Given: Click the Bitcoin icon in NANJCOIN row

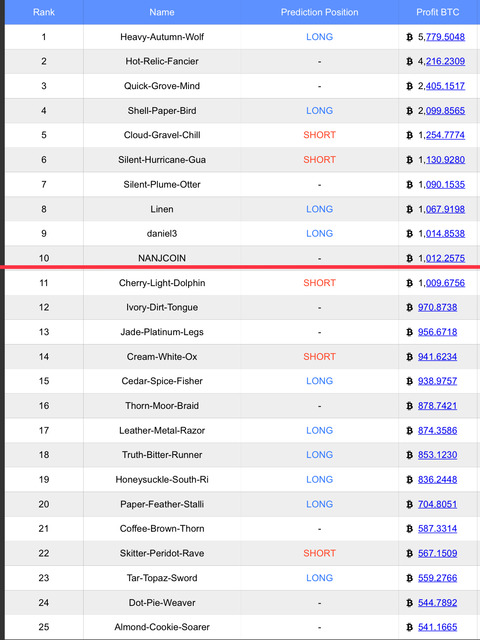Looking at the screenshot, I should (409, 258).
